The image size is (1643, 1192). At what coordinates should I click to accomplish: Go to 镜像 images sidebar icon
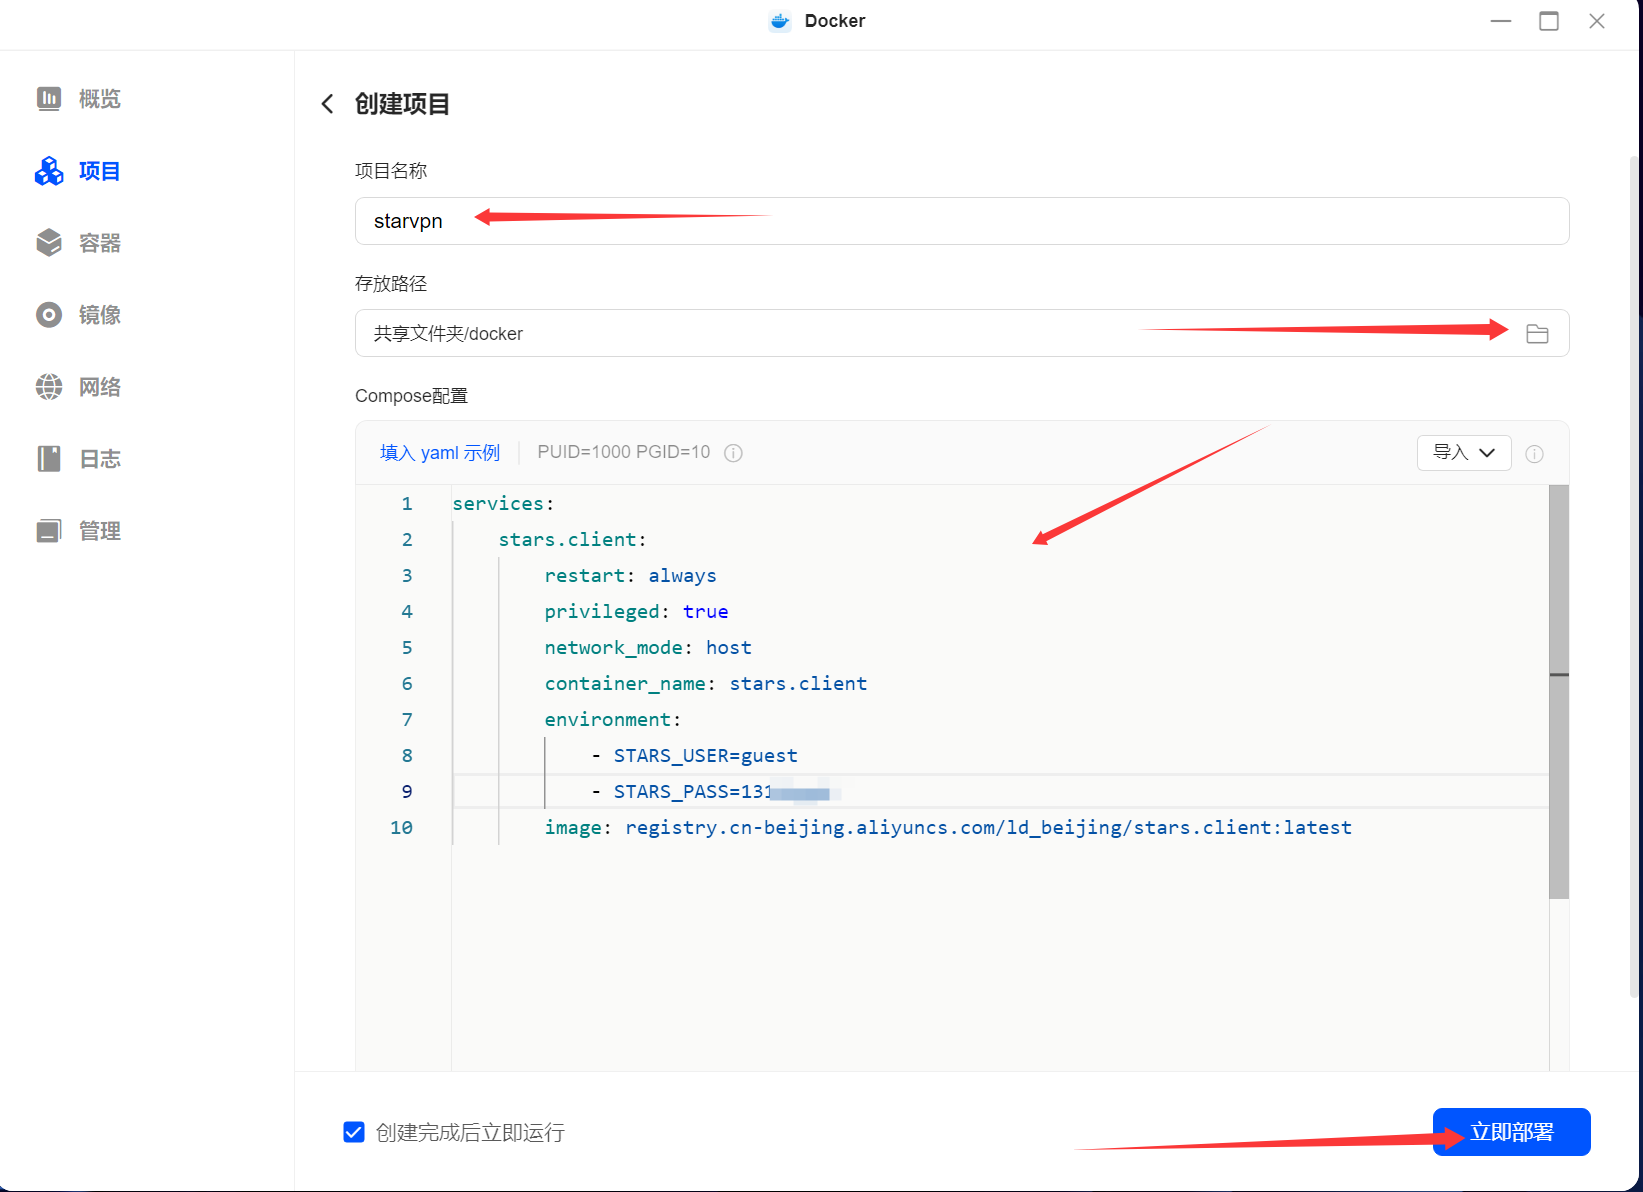(x=49, y=315)
